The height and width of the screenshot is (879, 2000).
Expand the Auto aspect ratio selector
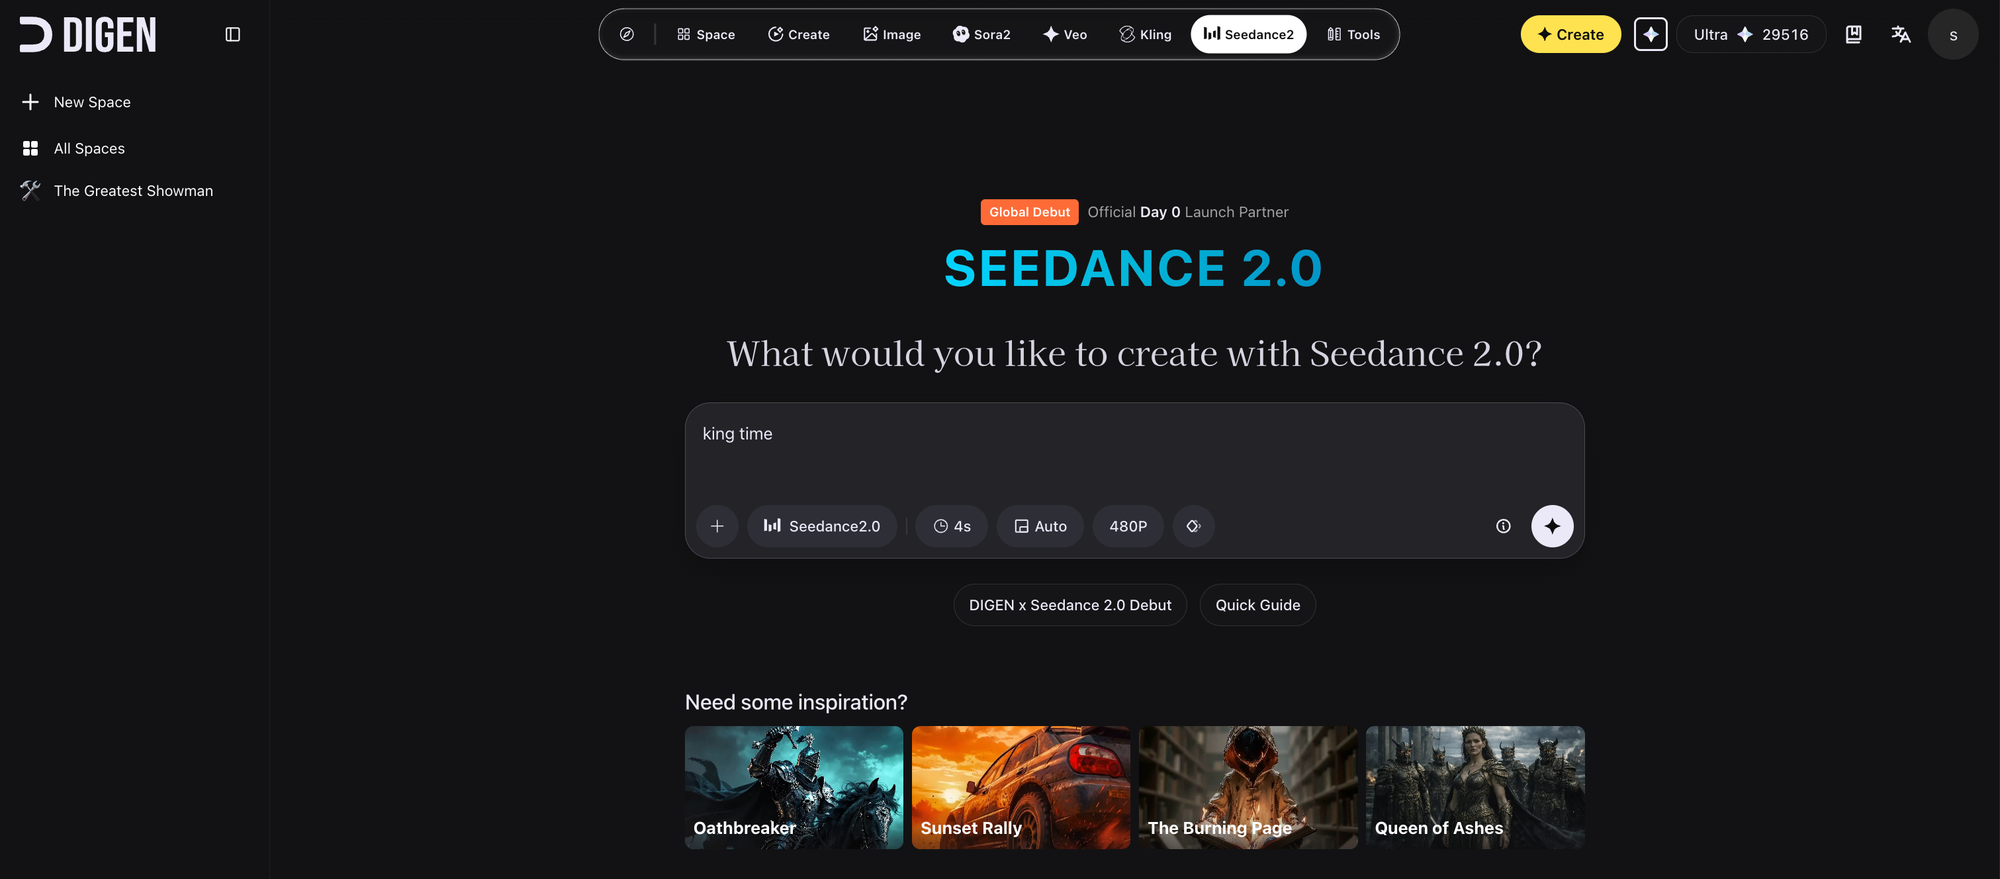point(1040,526)
